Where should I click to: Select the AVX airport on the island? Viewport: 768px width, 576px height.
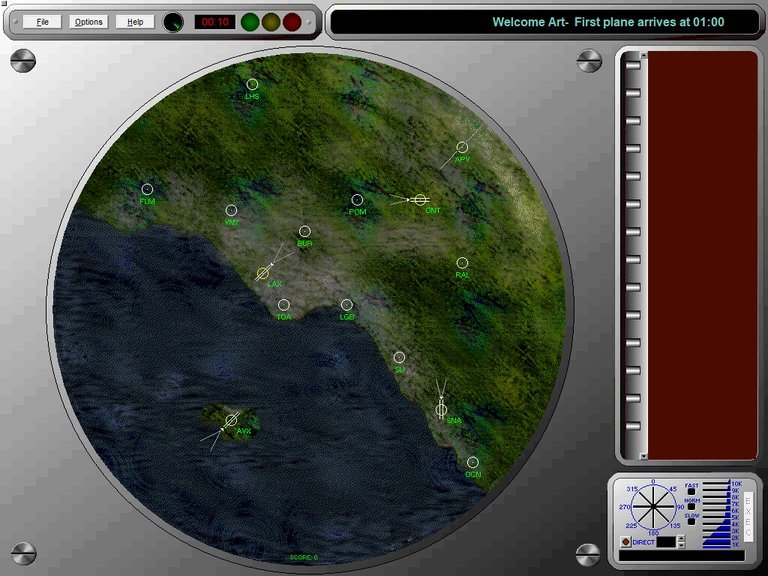point(231,421)
